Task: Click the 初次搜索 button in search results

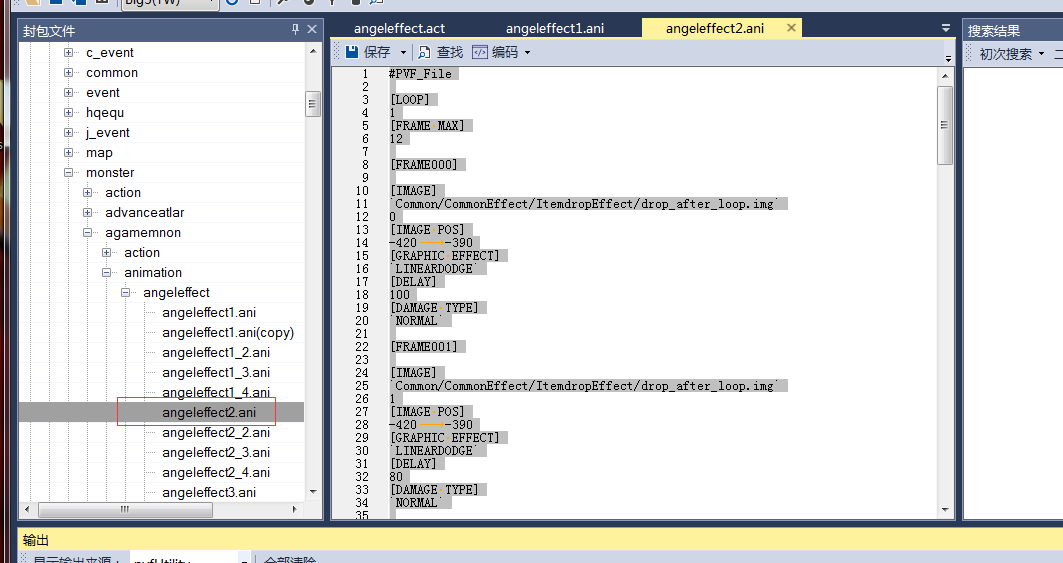Action: pos(1005,53)
